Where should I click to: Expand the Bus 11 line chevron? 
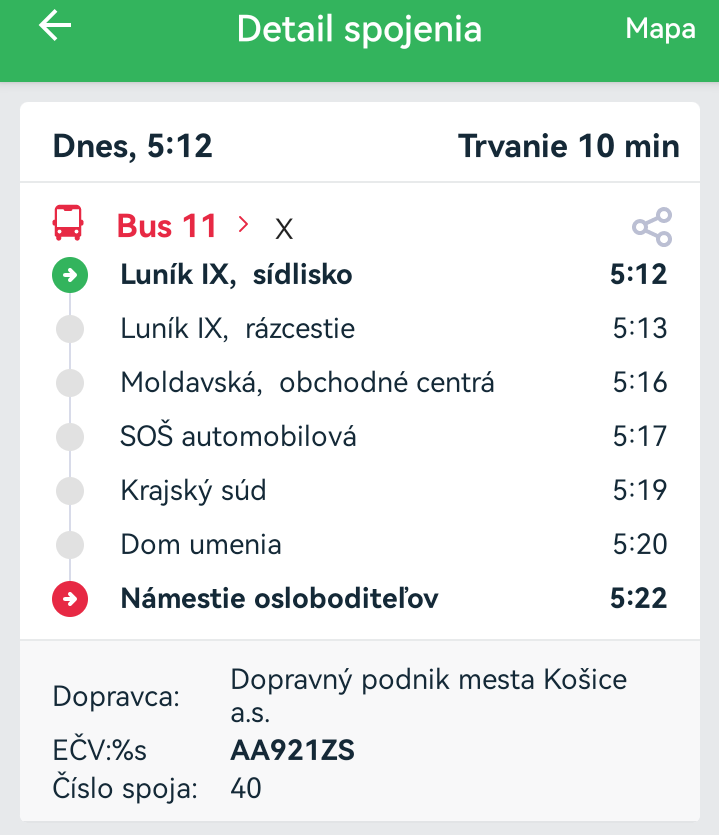click(243, 225)
